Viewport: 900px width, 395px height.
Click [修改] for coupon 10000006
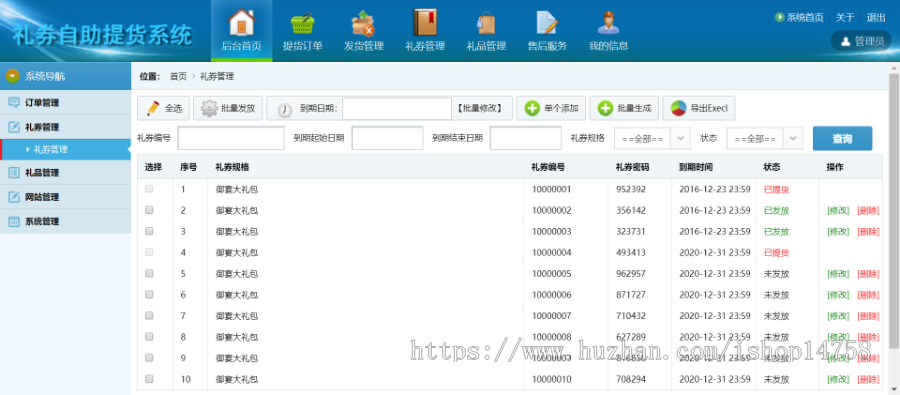[838, 295]
